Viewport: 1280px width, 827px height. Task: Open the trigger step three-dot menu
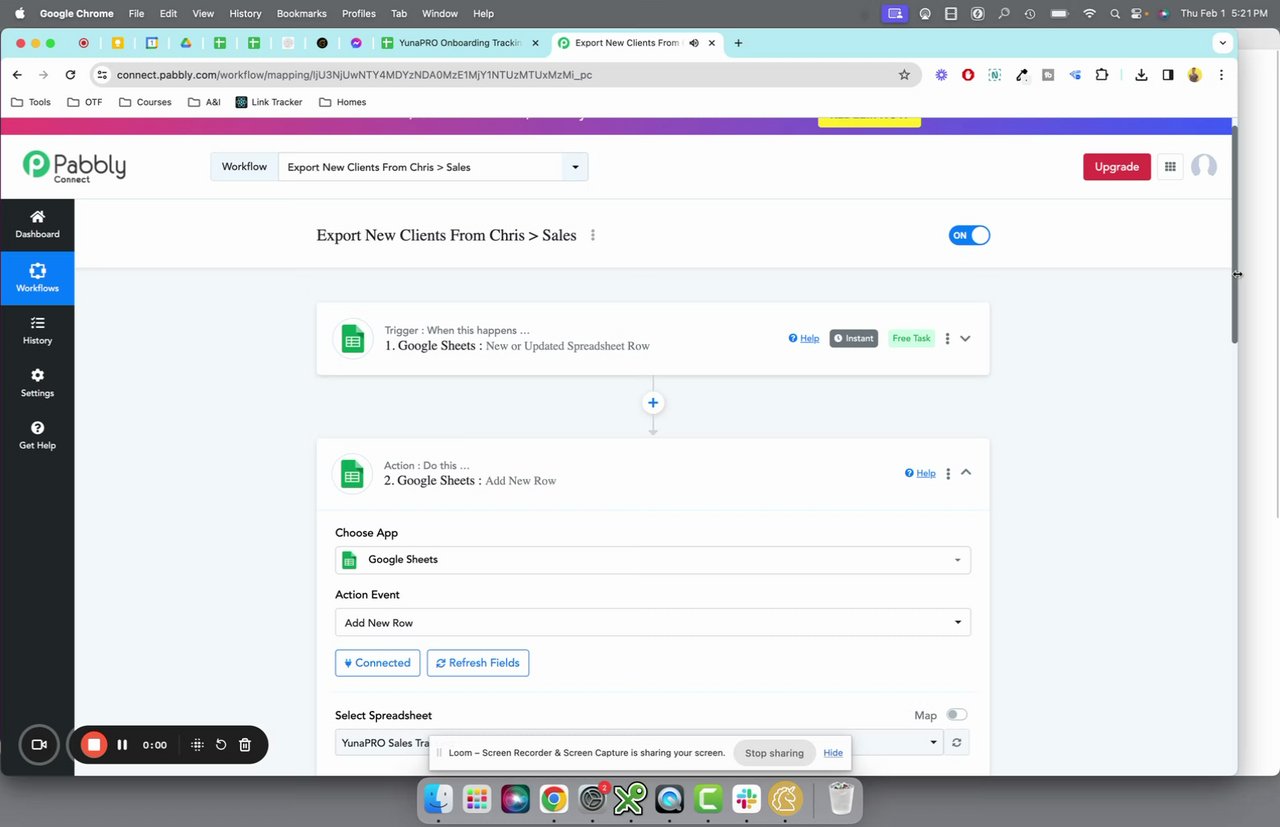tap(947, 339)
